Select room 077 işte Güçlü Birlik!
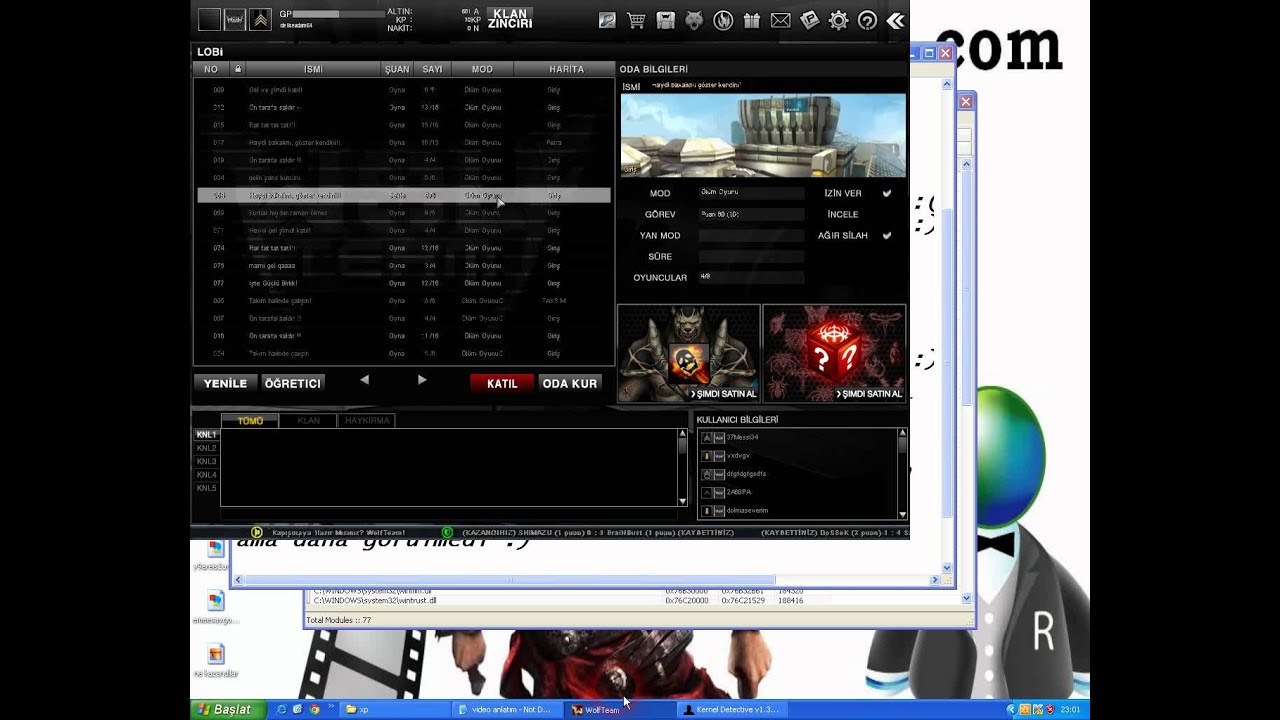 (404, 283)
